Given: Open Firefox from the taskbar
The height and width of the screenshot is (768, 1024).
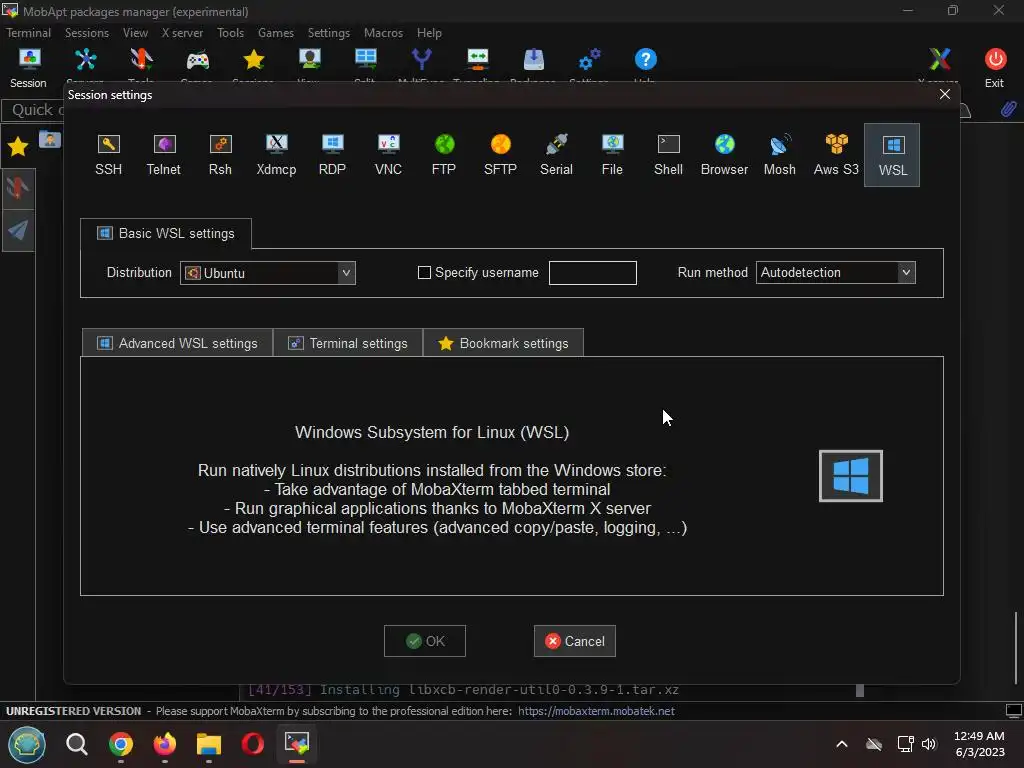Looking at the screenshot, I should (x=165, y=743).
